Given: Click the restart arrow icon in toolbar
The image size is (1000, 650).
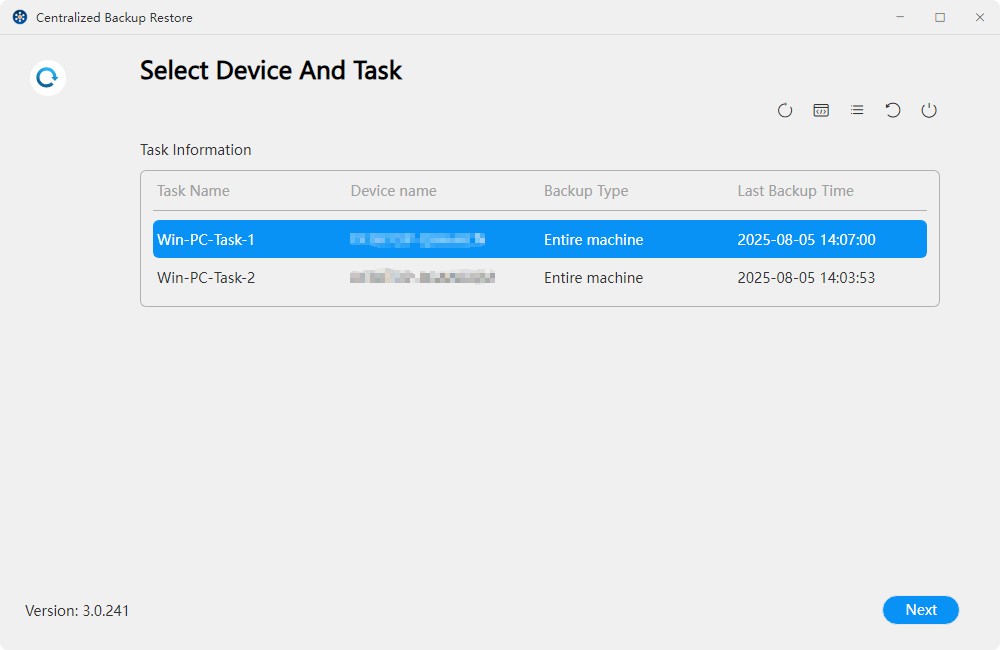Looking at the screenshot, I should (x=893, y=110).
